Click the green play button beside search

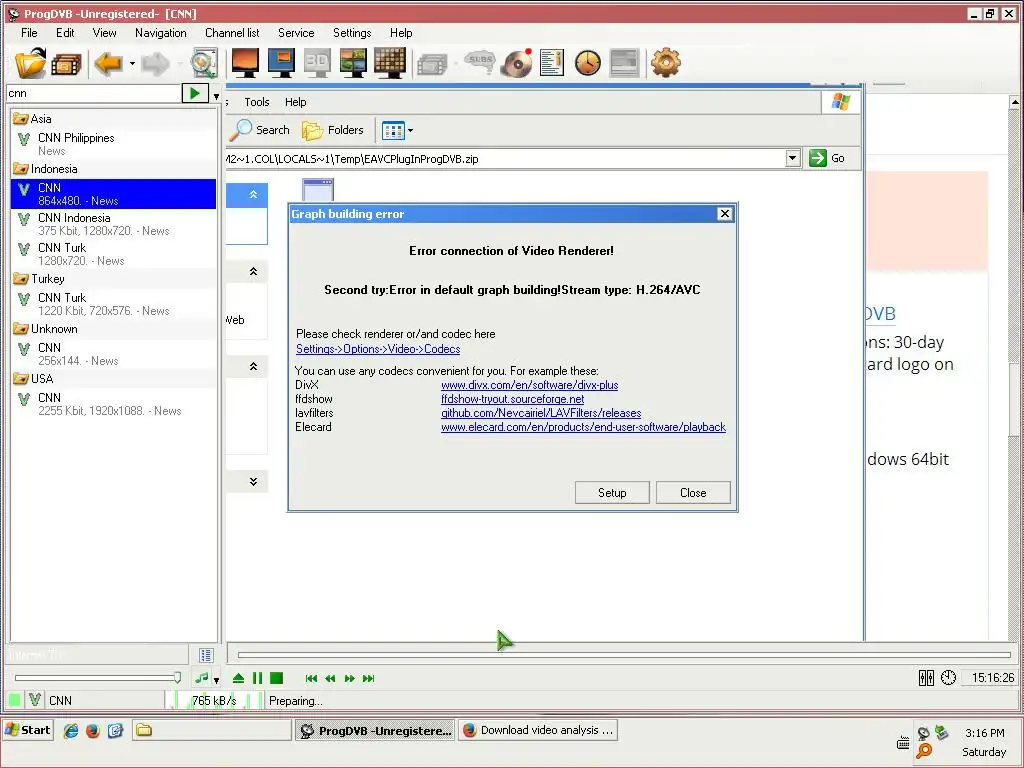195,93
